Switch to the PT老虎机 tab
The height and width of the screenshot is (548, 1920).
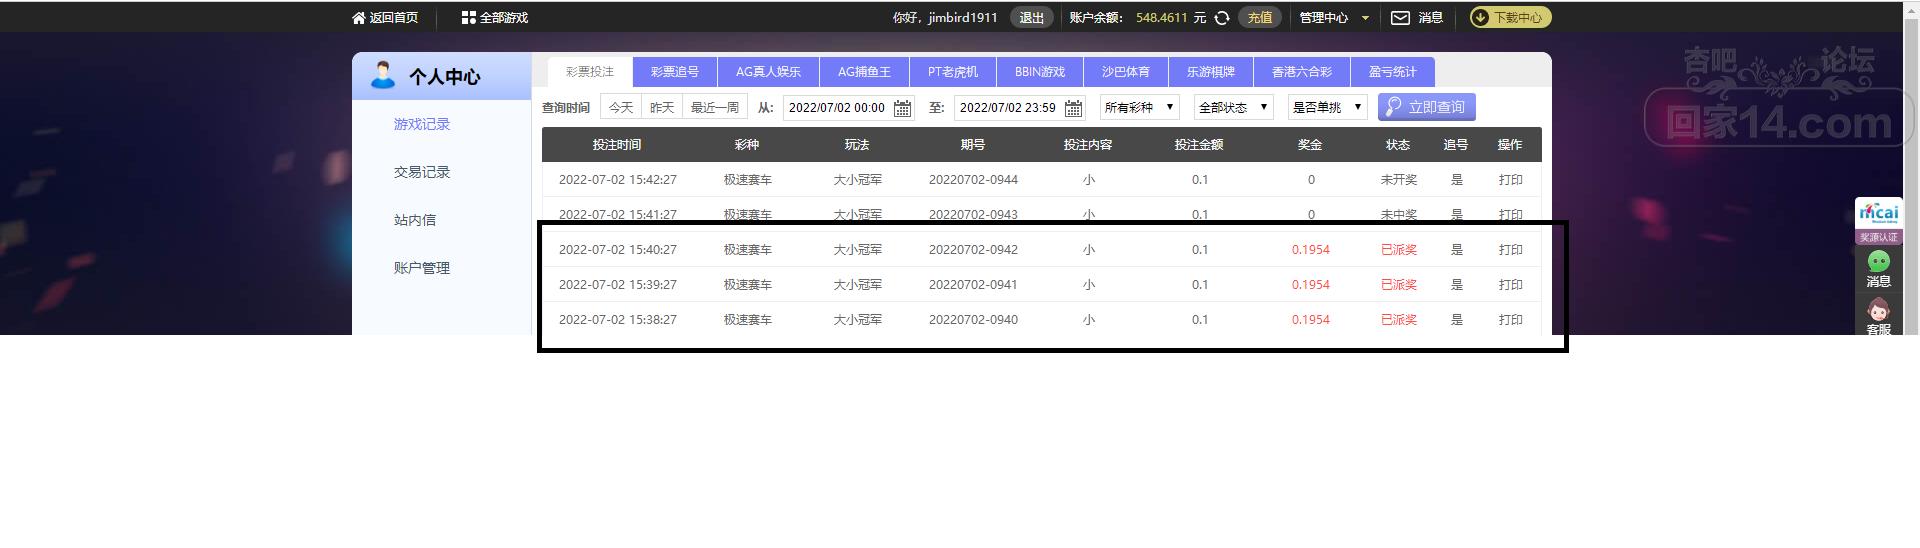tap(953, 72)
